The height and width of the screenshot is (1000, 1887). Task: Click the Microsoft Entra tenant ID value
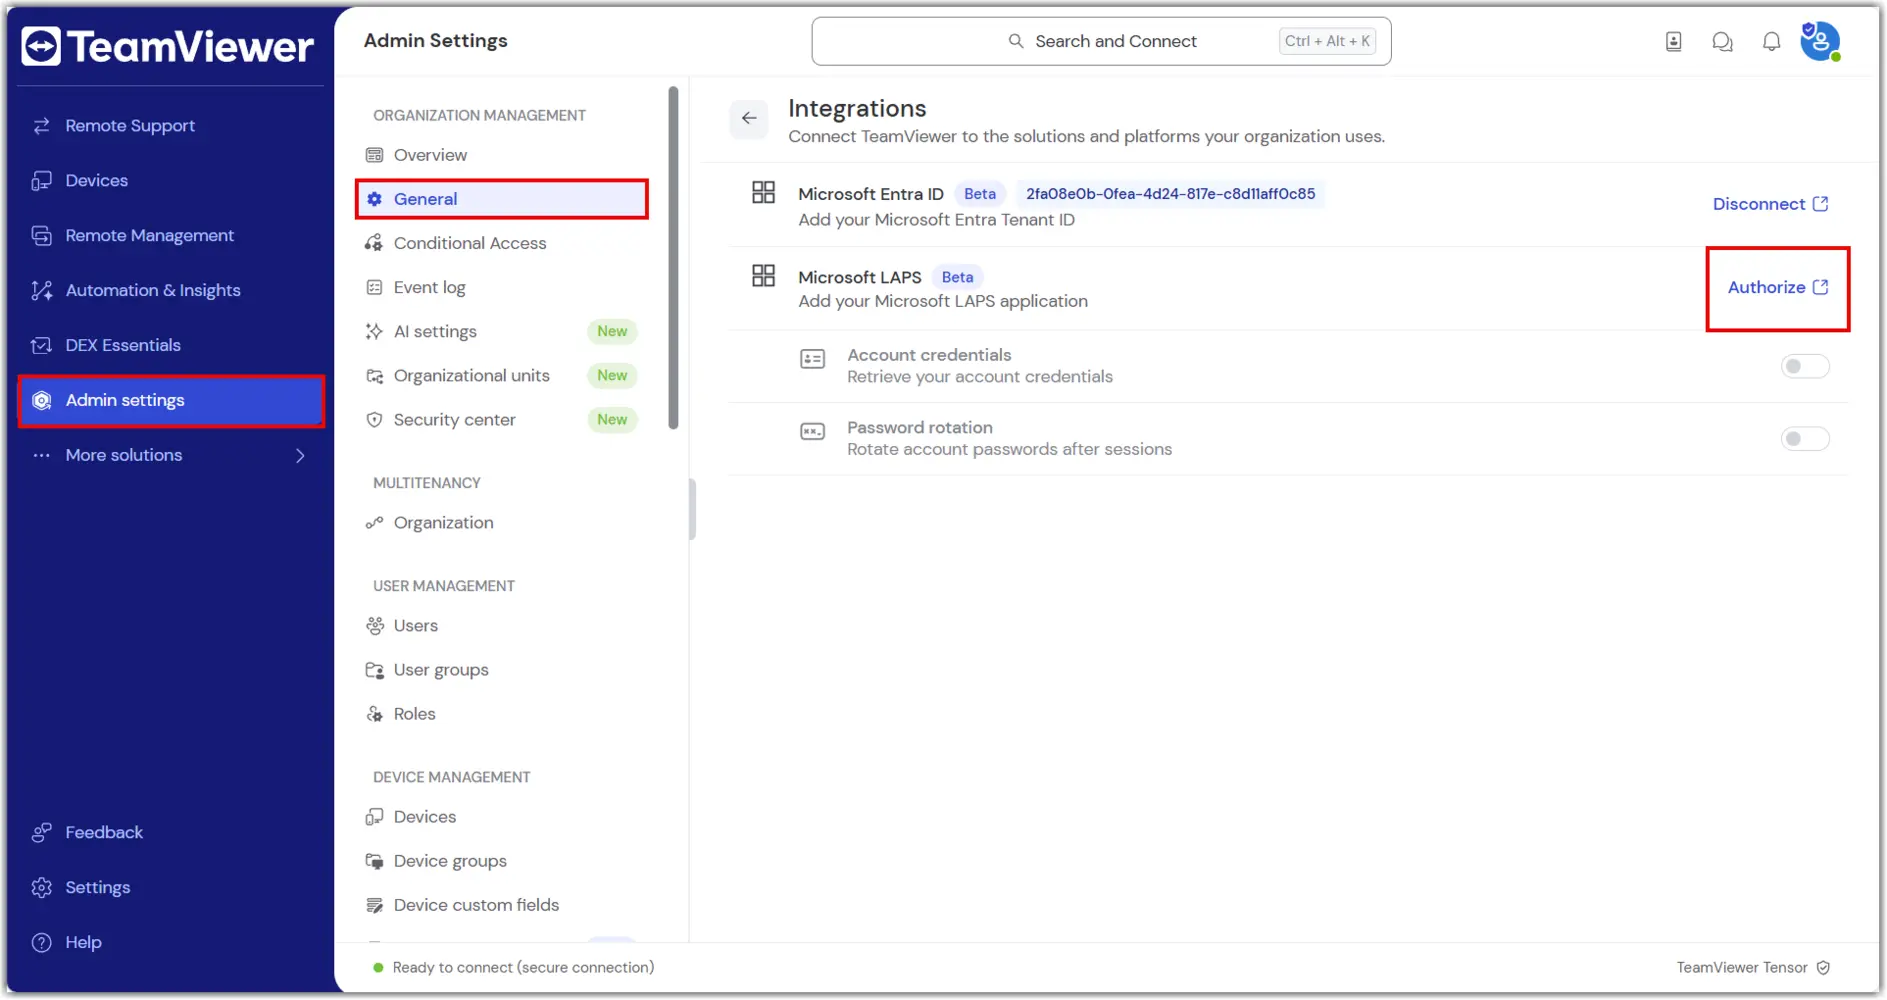point(1170,194)
